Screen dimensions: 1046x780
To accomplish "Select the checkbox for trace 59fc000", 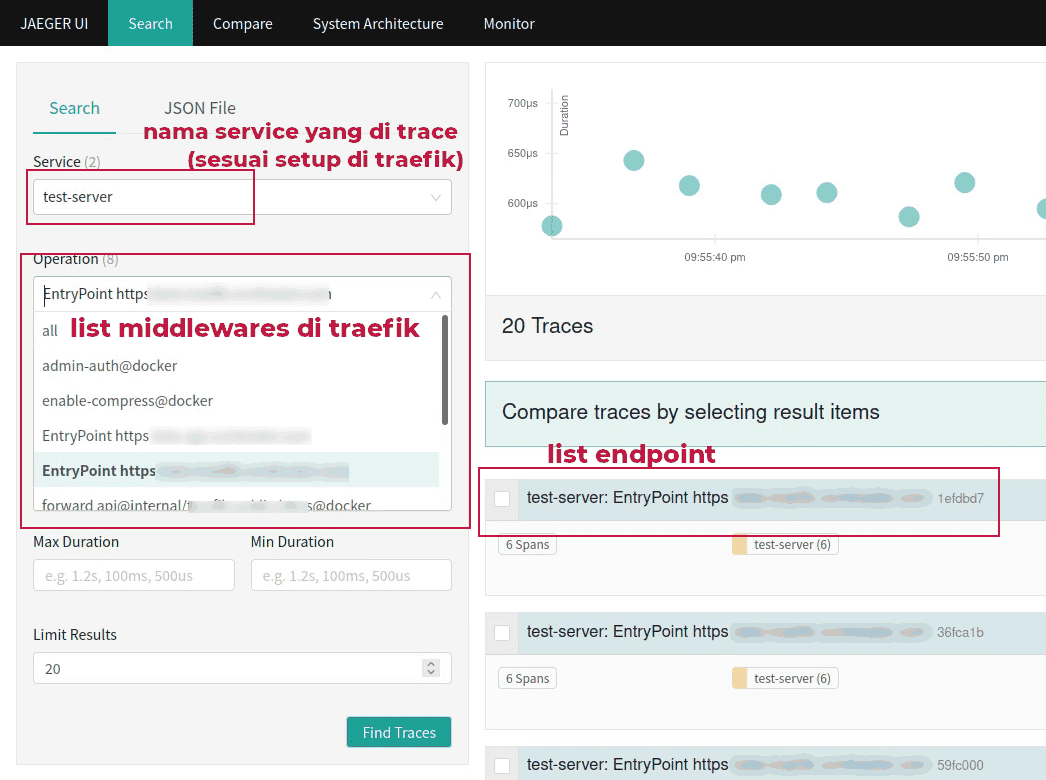I will pyautogui.click(x=502, y=766).
